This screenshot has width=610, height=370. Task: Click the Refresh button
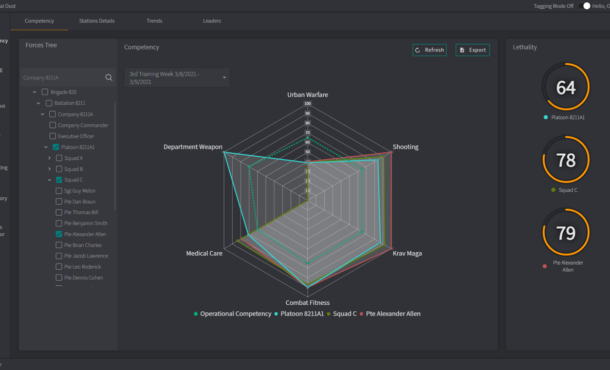(x=429, y=50)
